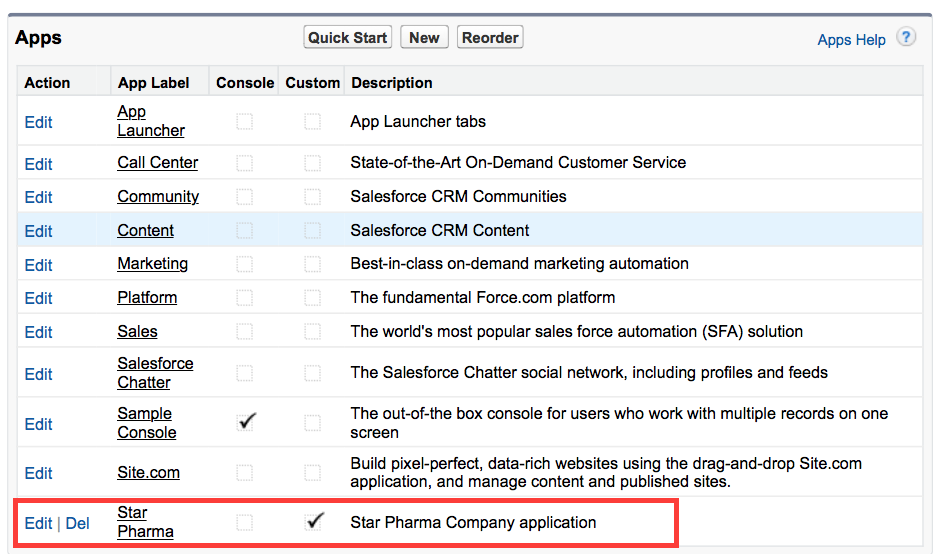Edit the Sample Console app
Screen dimensions: 946x554
(39, 424)
